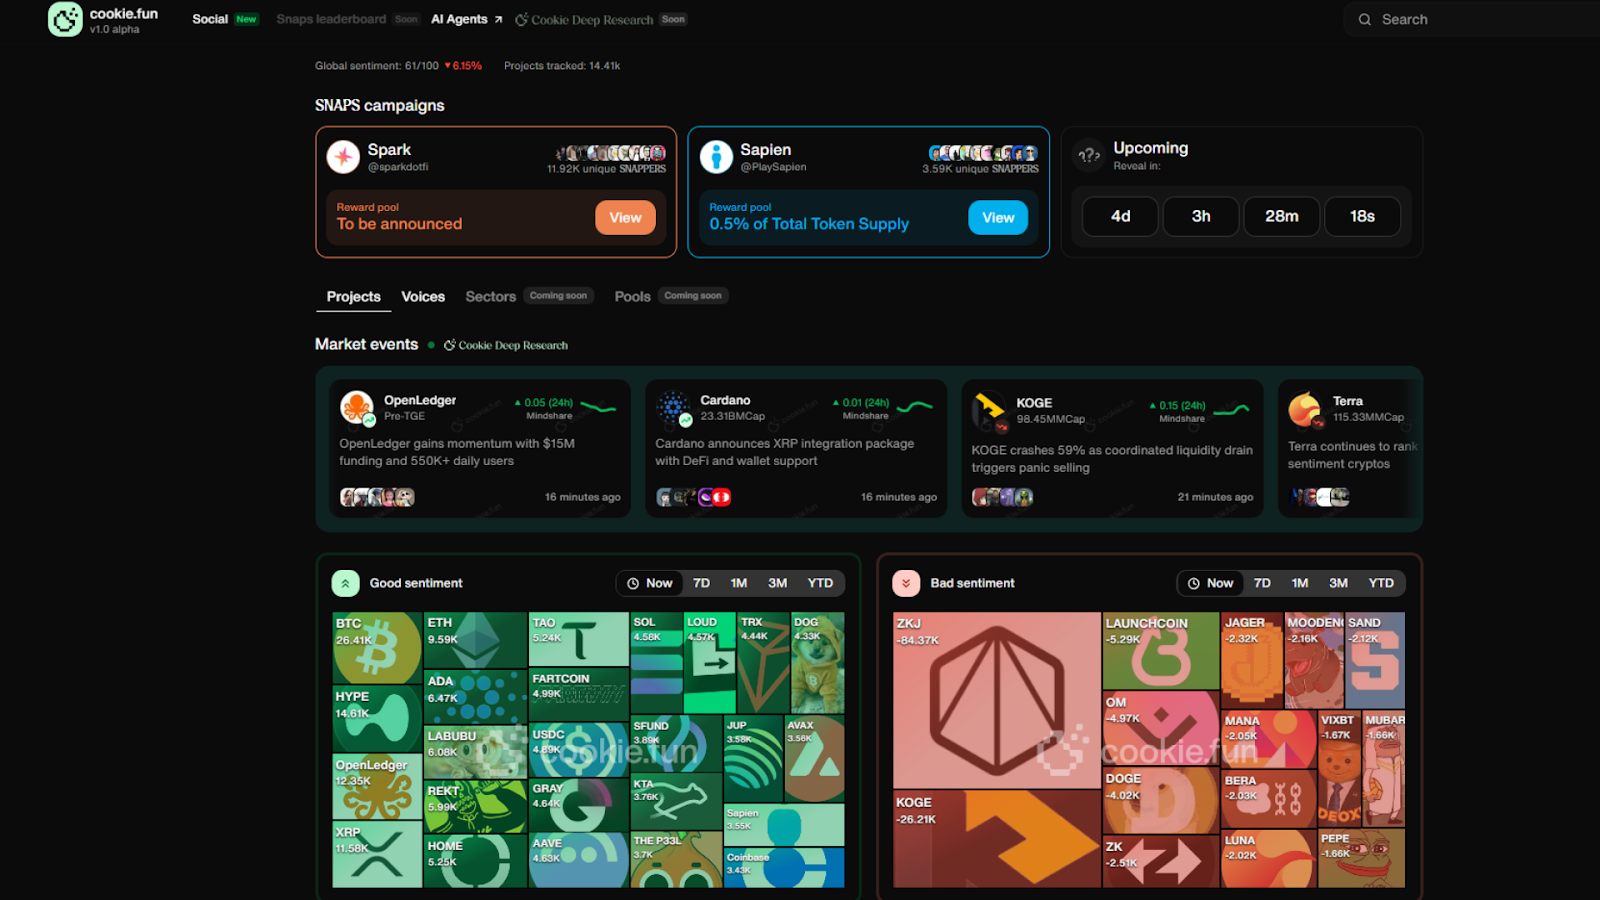
Task: Open the OpenLedger market event card
Action: (x=480, y=448)
